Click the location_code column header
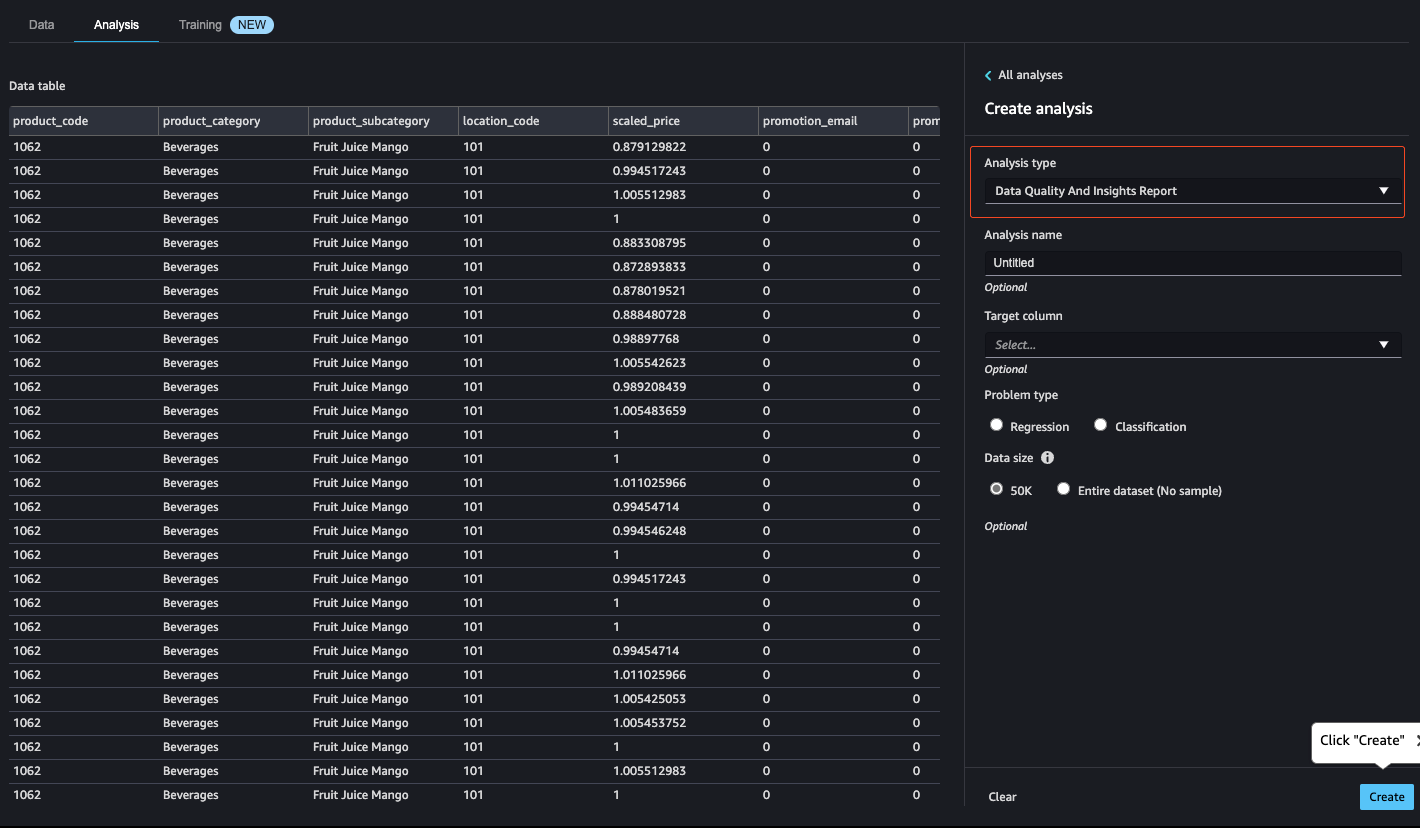The image size is (1420, 828). 534,121
